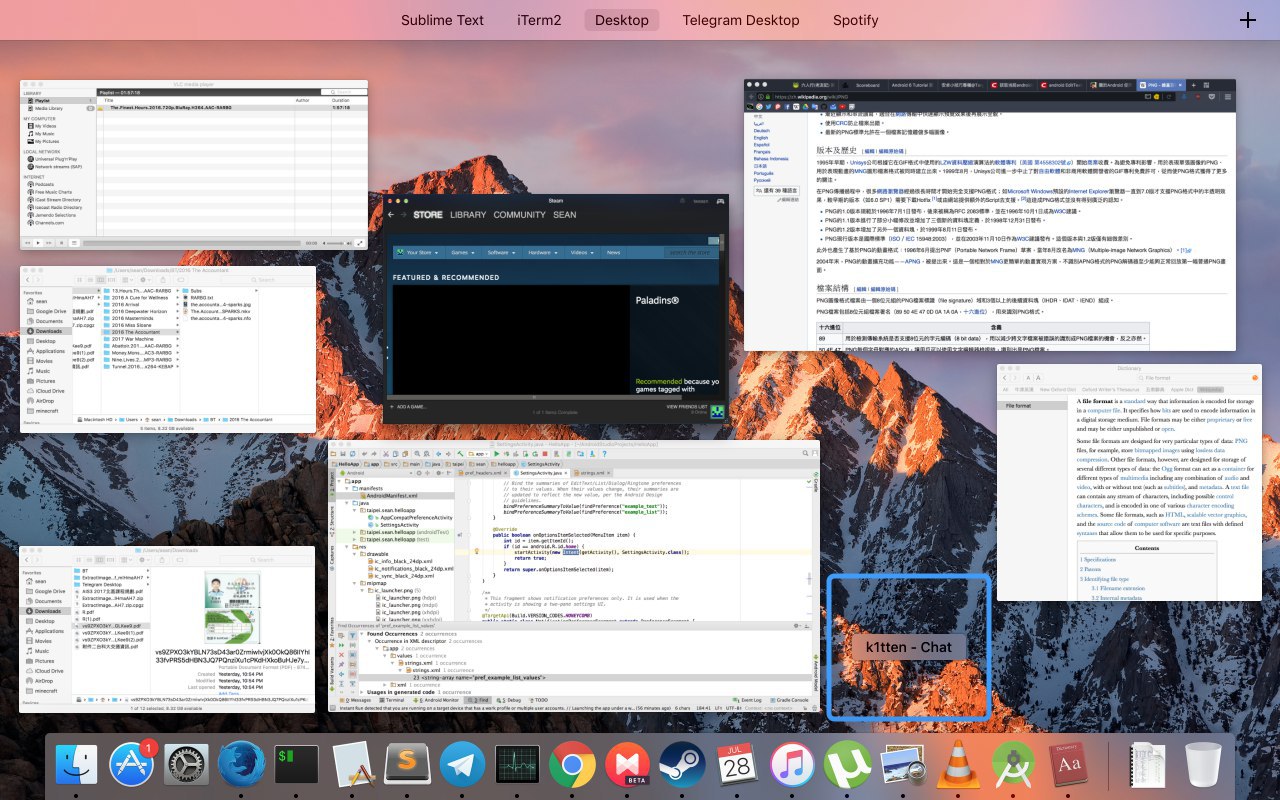Open the Steam icon in the Dock
Screen dimensions: 1280x800
coord(682,766)
